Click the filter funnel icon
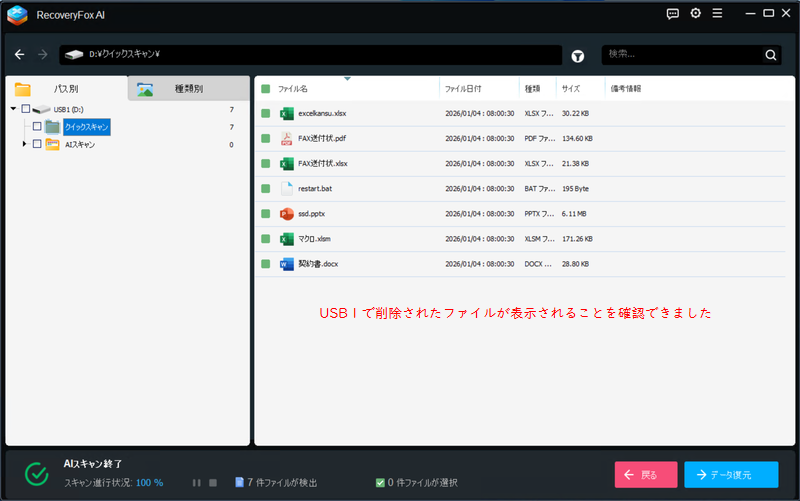 click(x=578, y=55)
